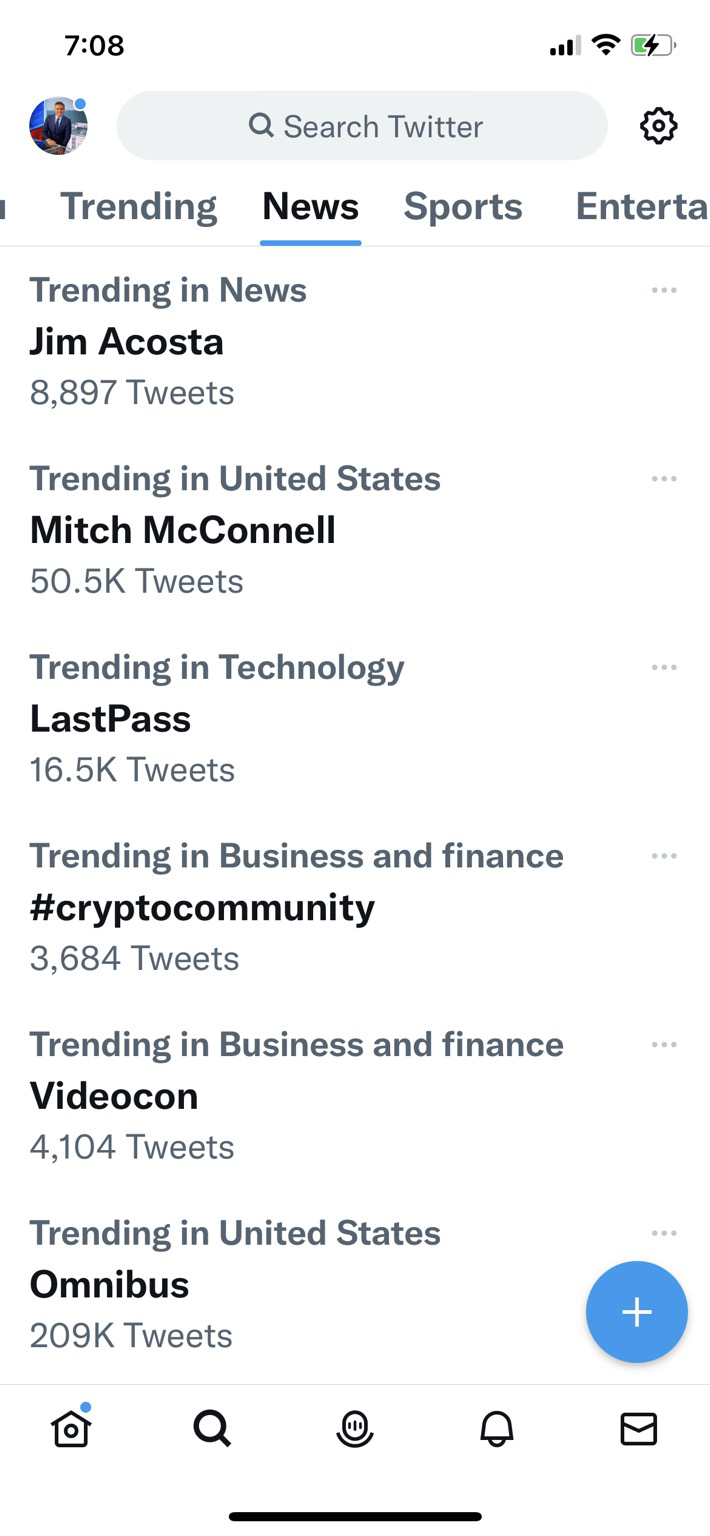Open more options for Jim Acosta trend

(x=664, y=291)
